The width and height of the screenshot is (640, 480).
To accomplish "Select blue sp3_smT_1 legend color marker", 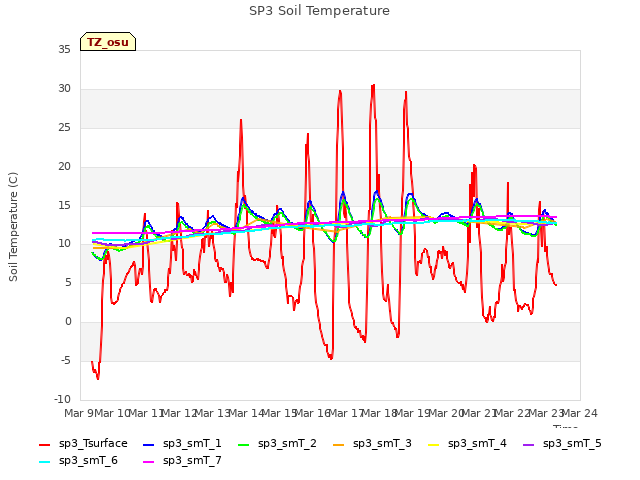I will [149, 444].
